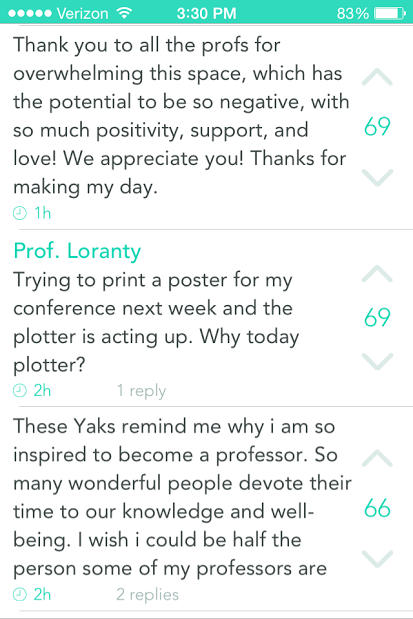413x619 pixels.
Task: Open the yak thanking the profs
Action: 181,116
